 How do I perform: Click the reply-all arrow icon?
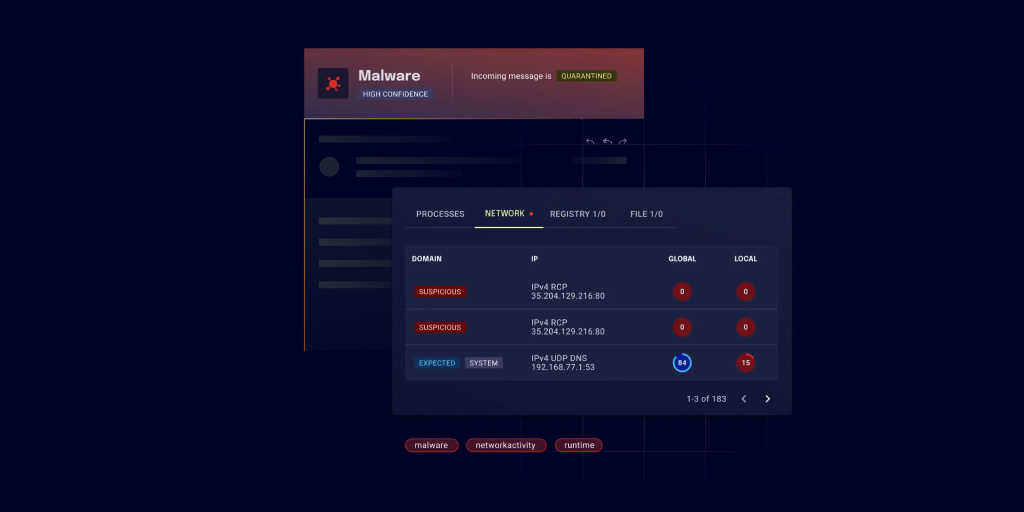[x=606, y=142]
